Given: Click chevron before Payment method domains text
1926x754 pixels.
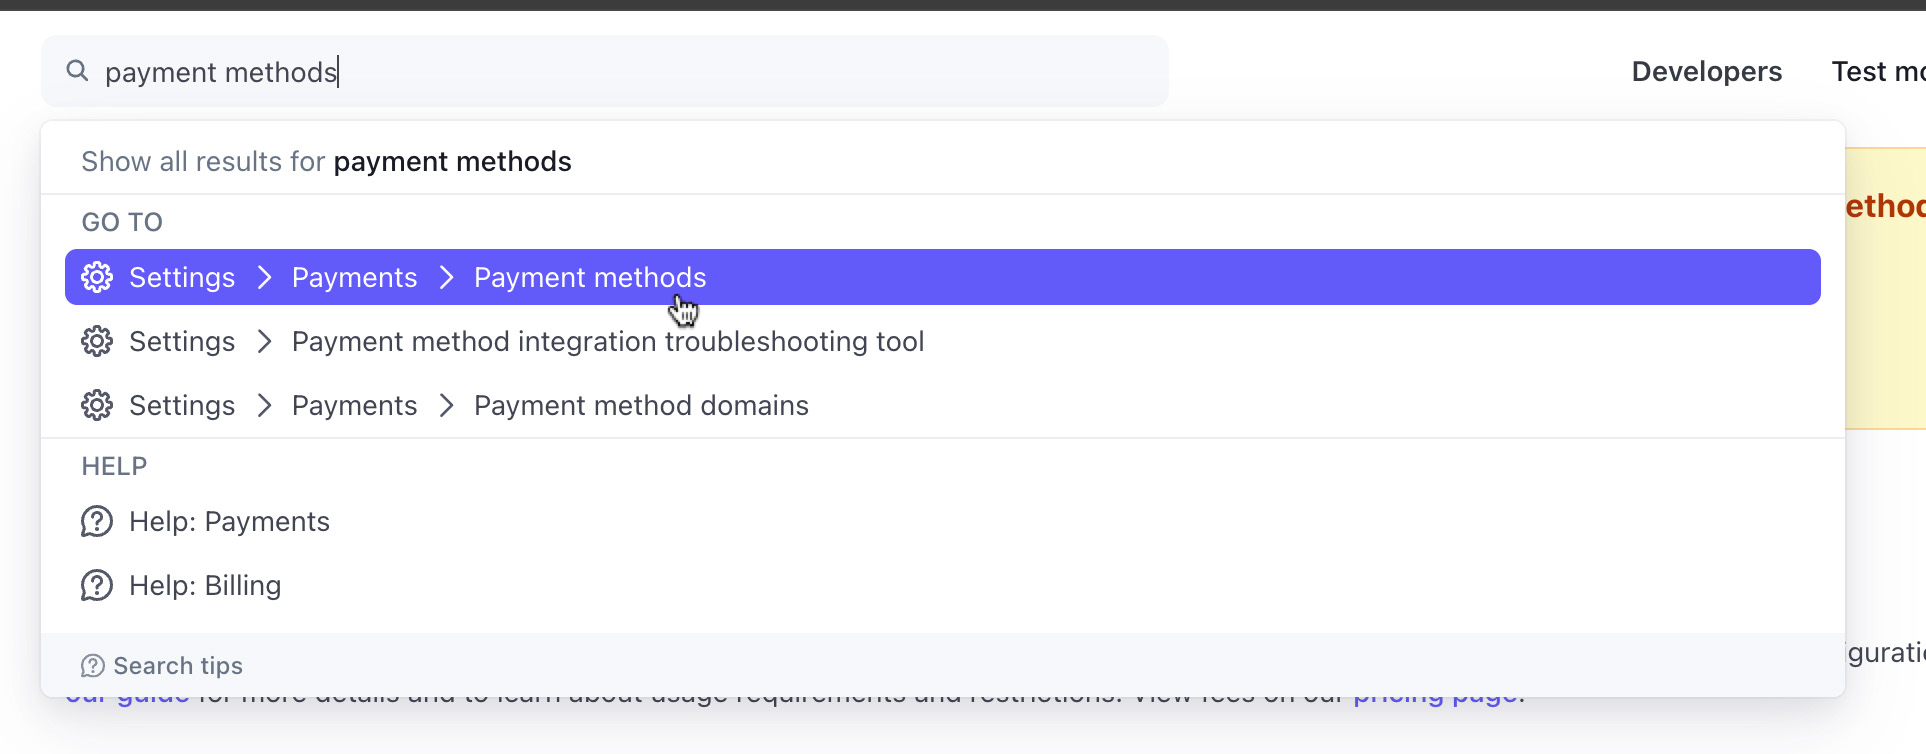Looking at the screenshot, I should tap(446, 405).
